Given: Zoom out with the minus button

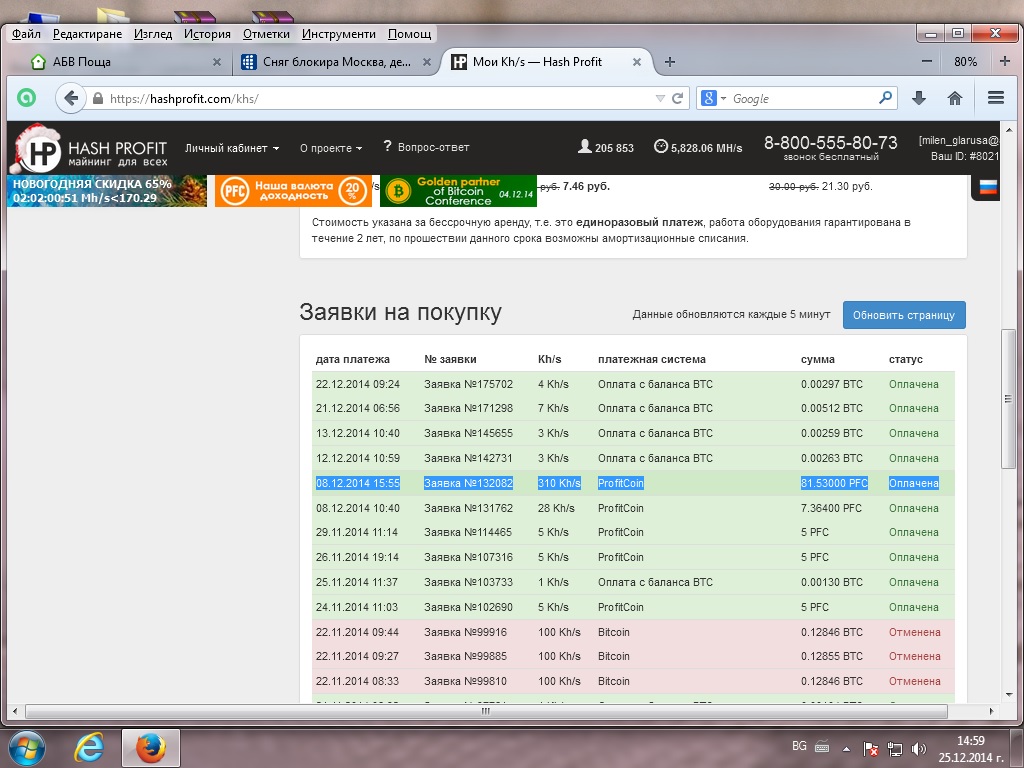Looking at the screenshot, I should tap(927, 61).
